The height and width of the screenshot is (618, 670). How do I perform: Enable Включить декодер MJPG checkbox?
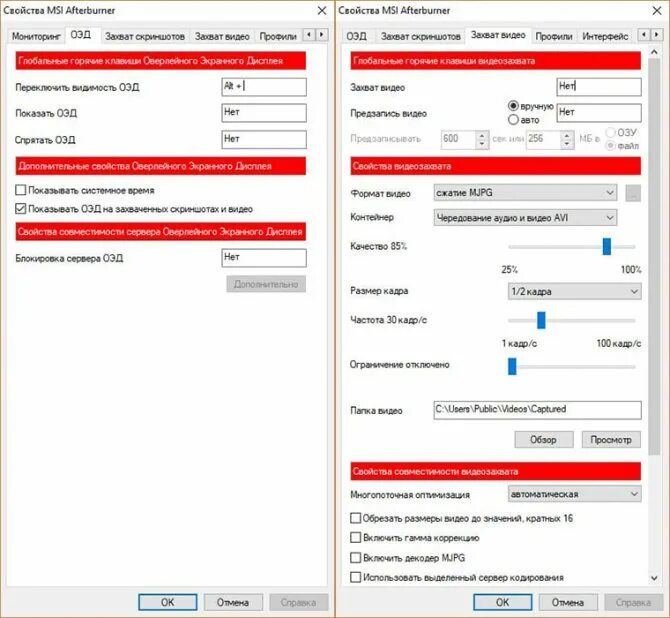(x=355, y=557)
